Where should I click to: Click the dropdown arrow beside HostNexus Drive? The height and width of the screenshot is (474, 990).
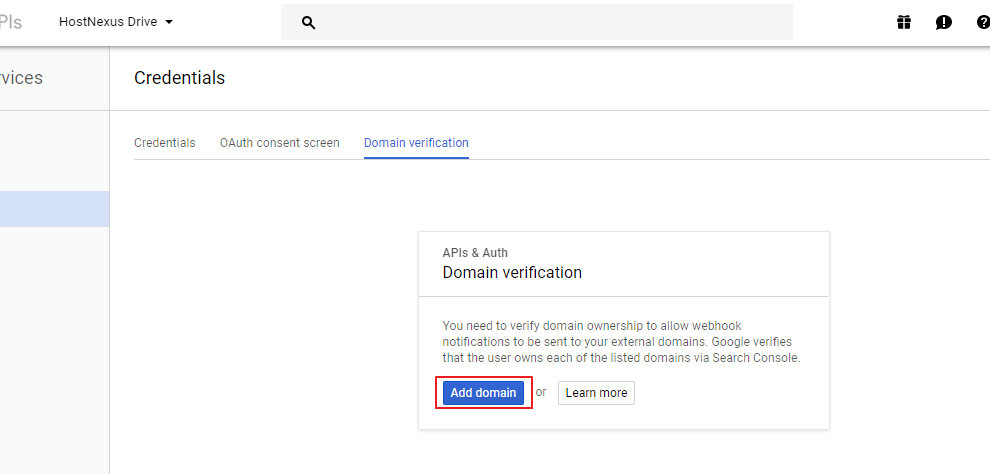click(169, 22)
